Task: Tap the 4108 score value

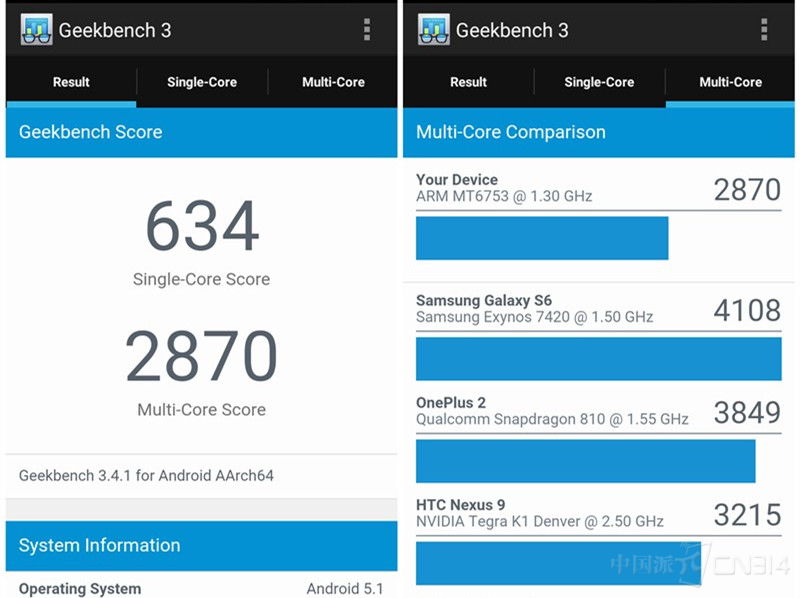Action: (x=747, y=310)
